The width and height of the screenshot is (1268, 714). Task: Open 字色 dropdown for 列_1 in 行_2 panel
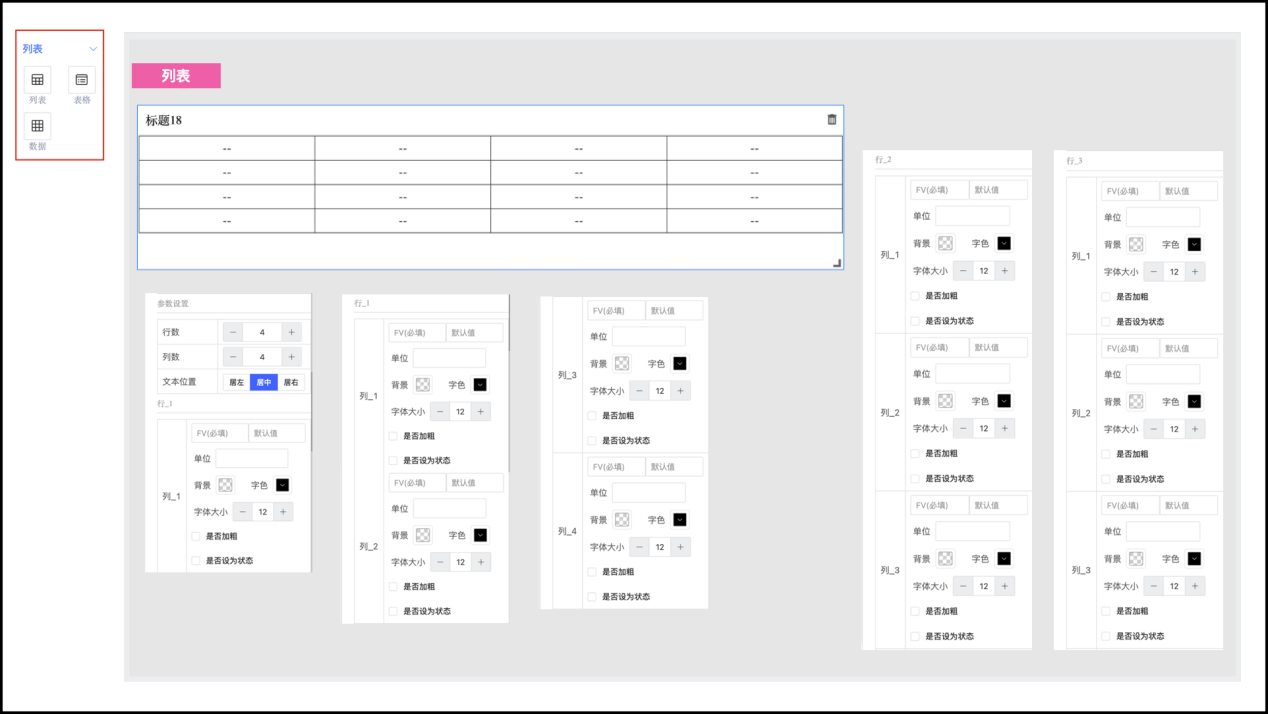coord(1004,243)
